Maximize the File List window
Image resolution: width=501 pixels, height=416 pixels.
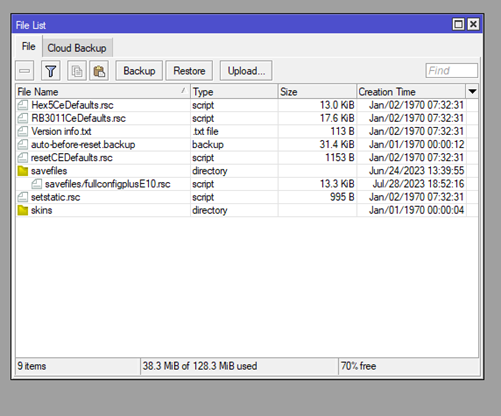(x=458, y=24)
